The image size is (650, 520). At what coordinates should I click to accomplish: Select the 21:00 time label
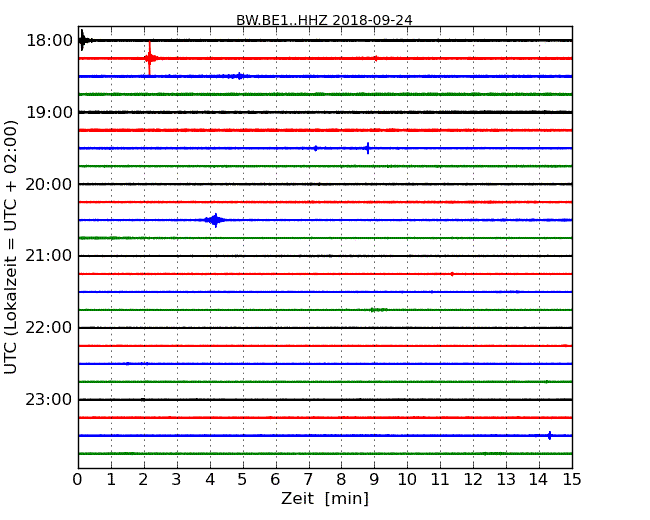tap(49, 256)
